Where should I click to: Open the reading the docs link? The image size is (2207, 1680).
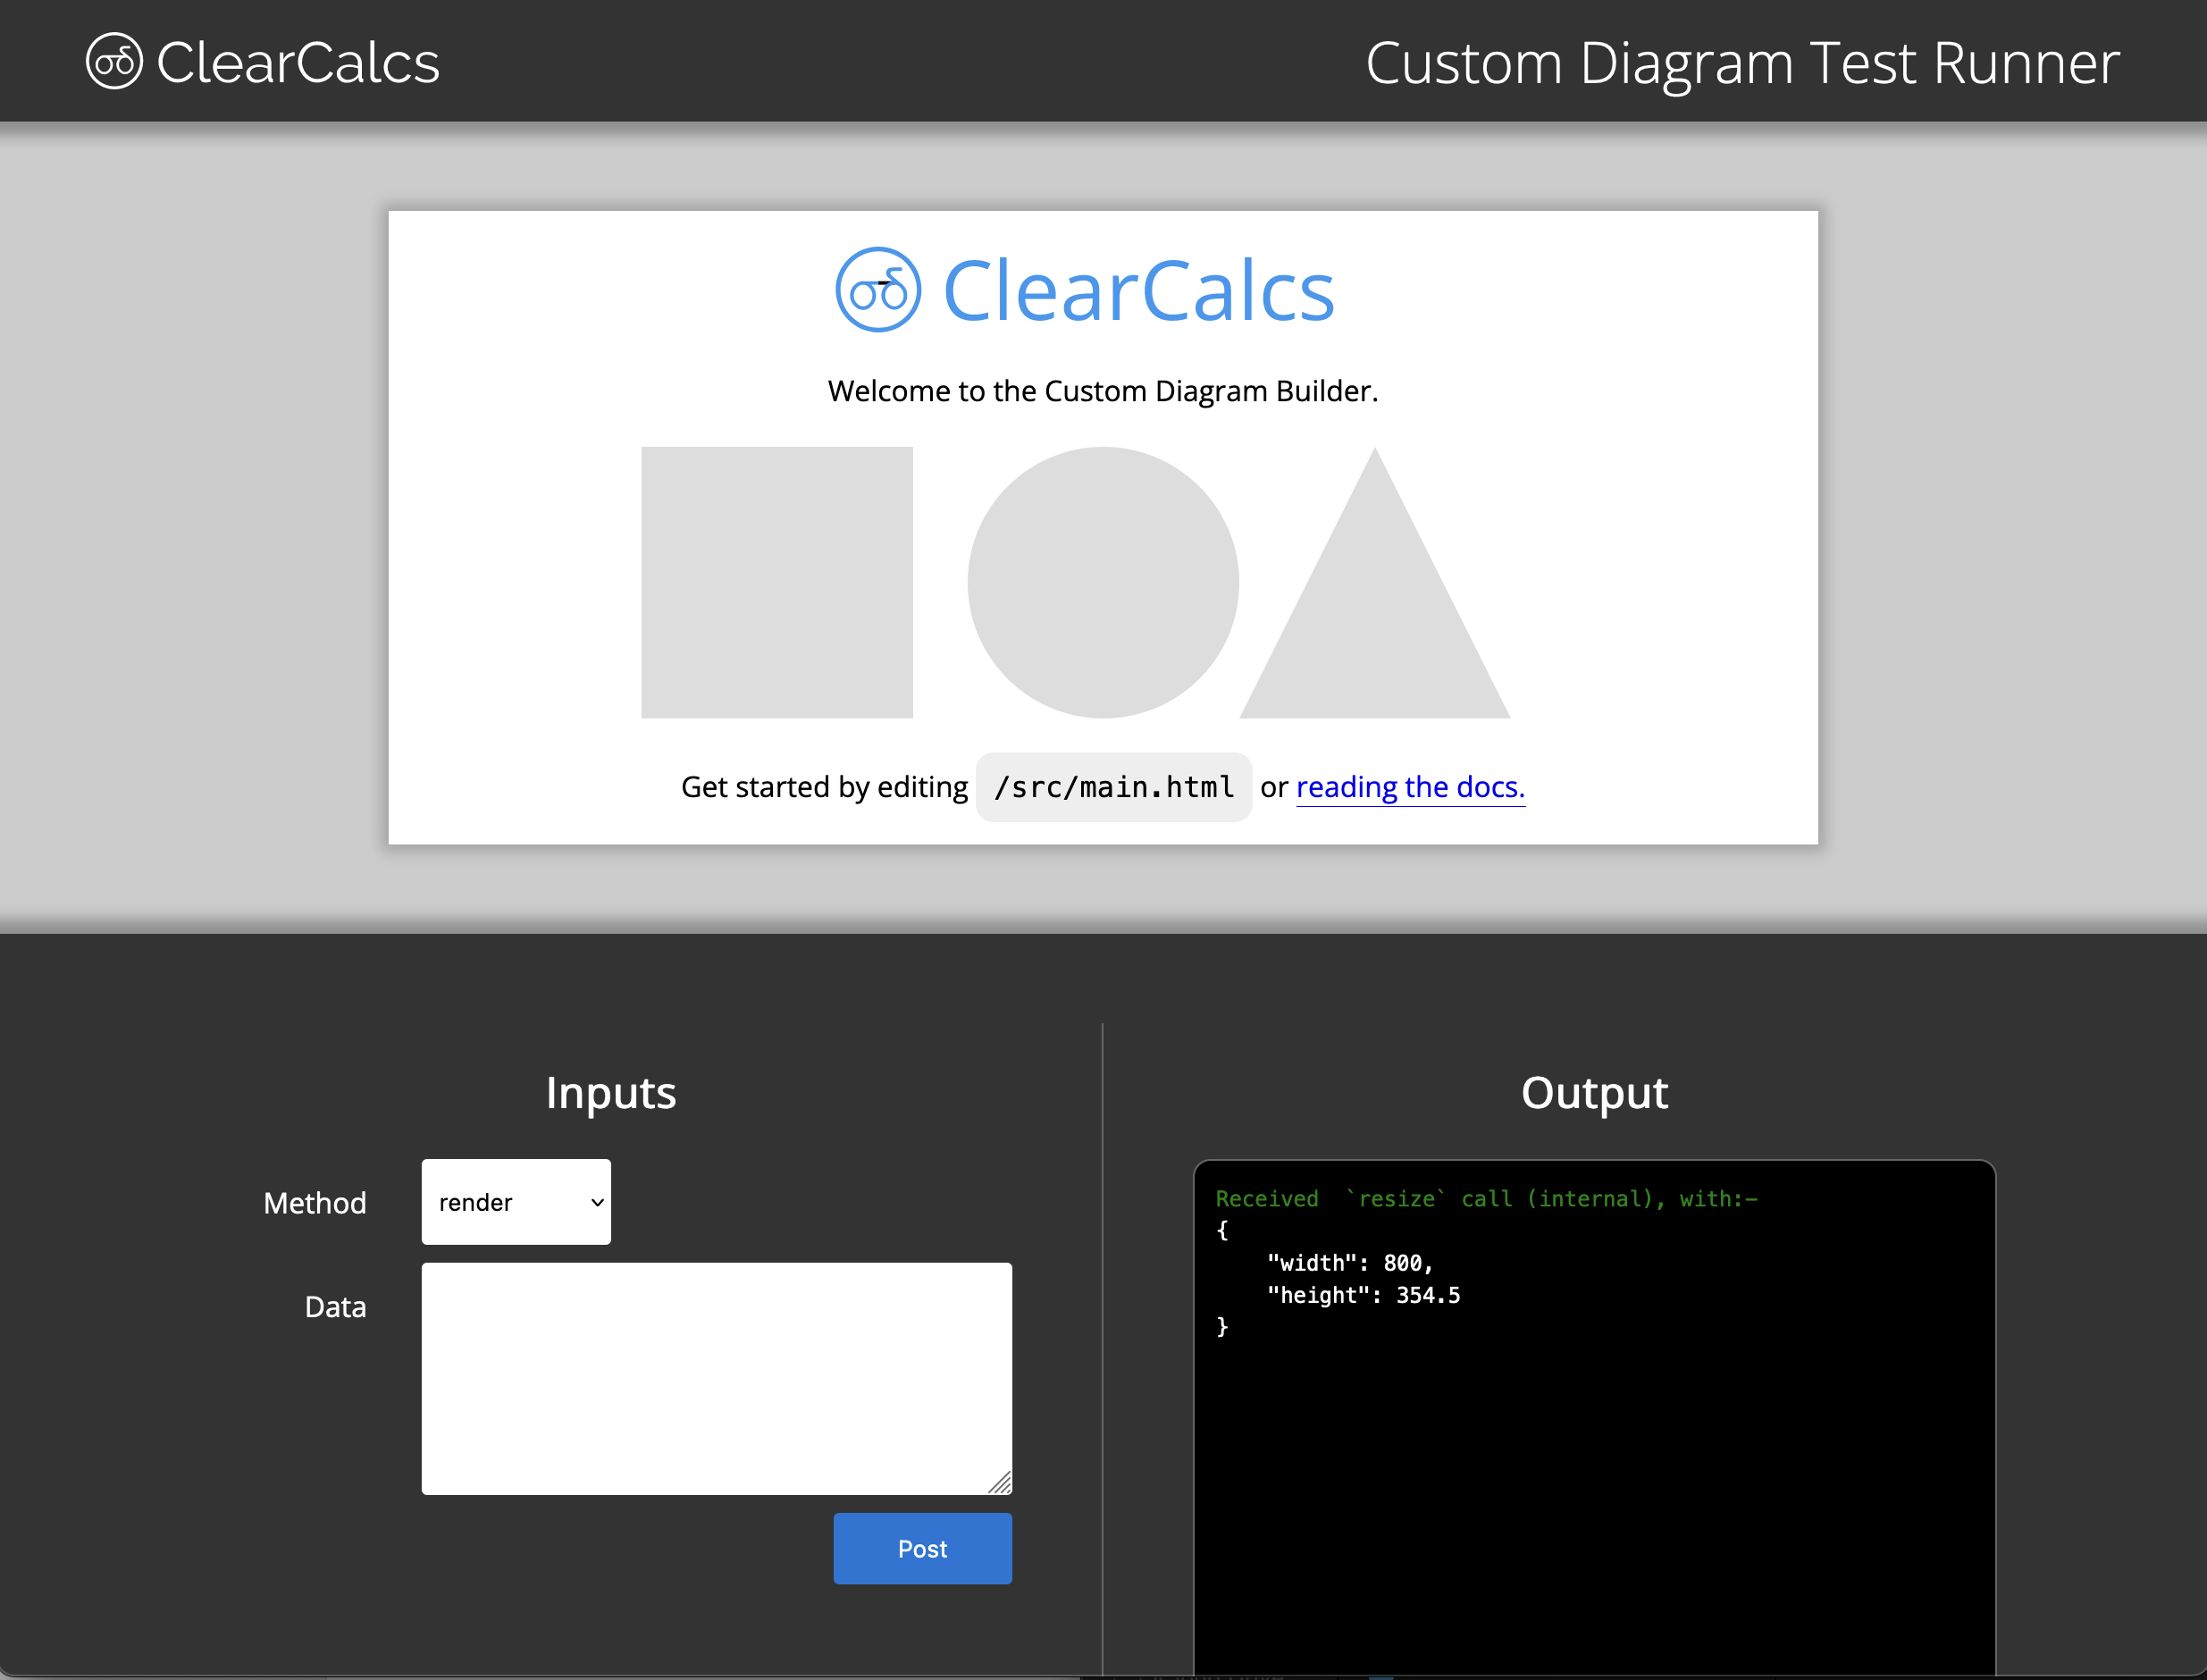1410,787
